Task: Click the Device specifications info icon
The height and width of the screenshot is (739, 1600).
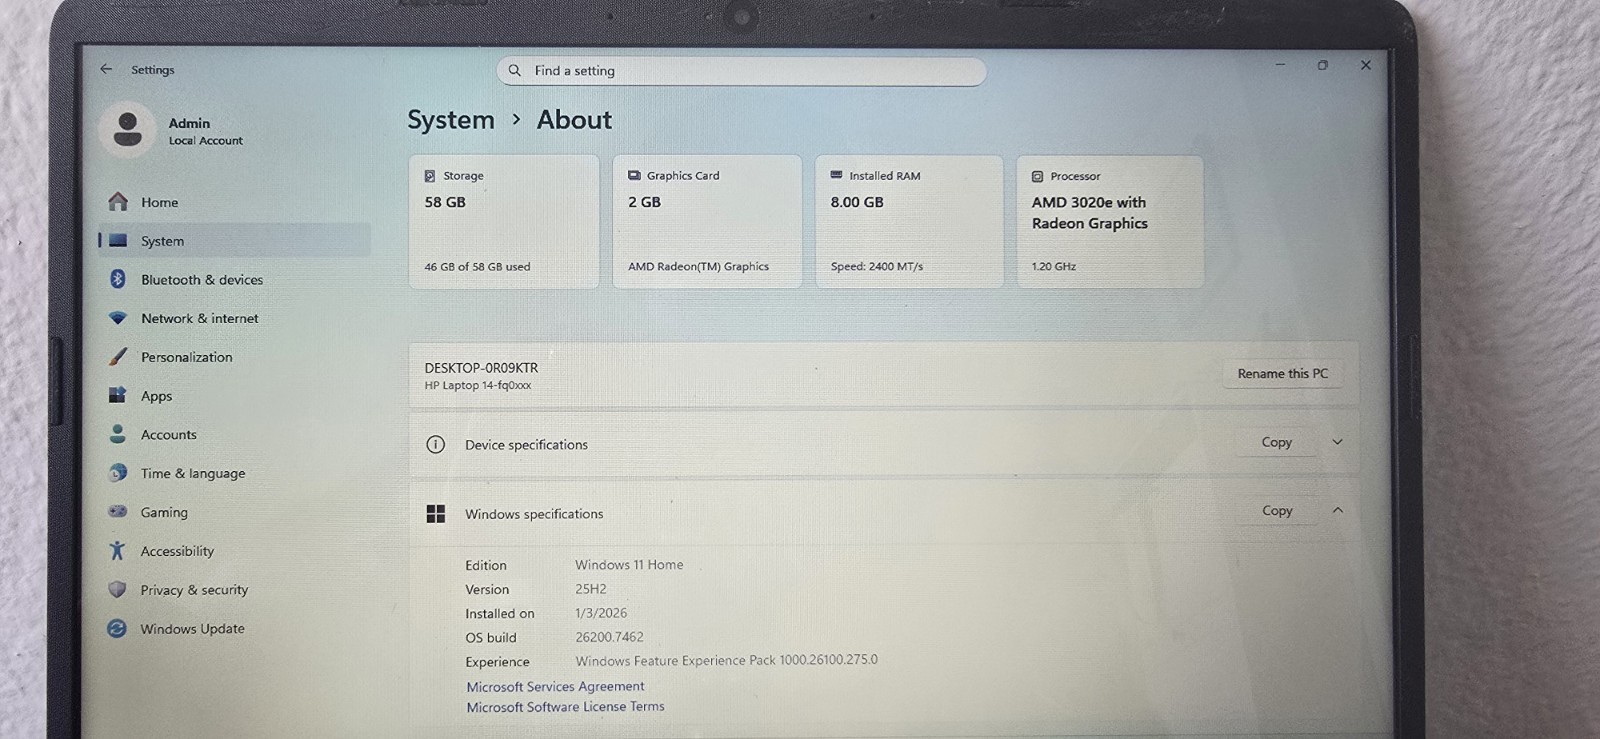Action: pyautogui.click(x=435, y=444)
